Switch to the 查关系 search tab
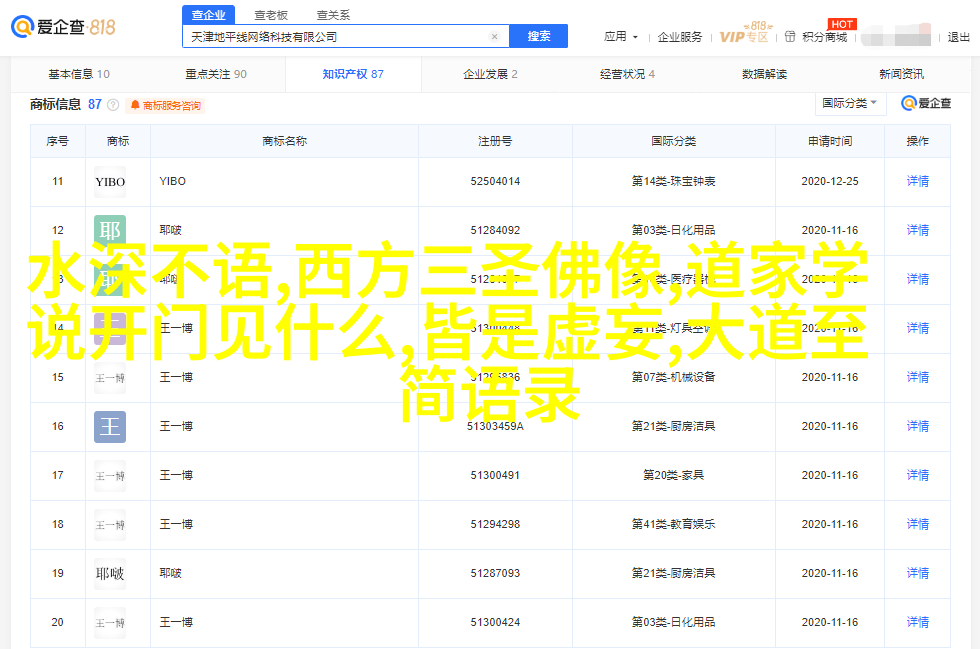980x649 pixels. point(333,14)
